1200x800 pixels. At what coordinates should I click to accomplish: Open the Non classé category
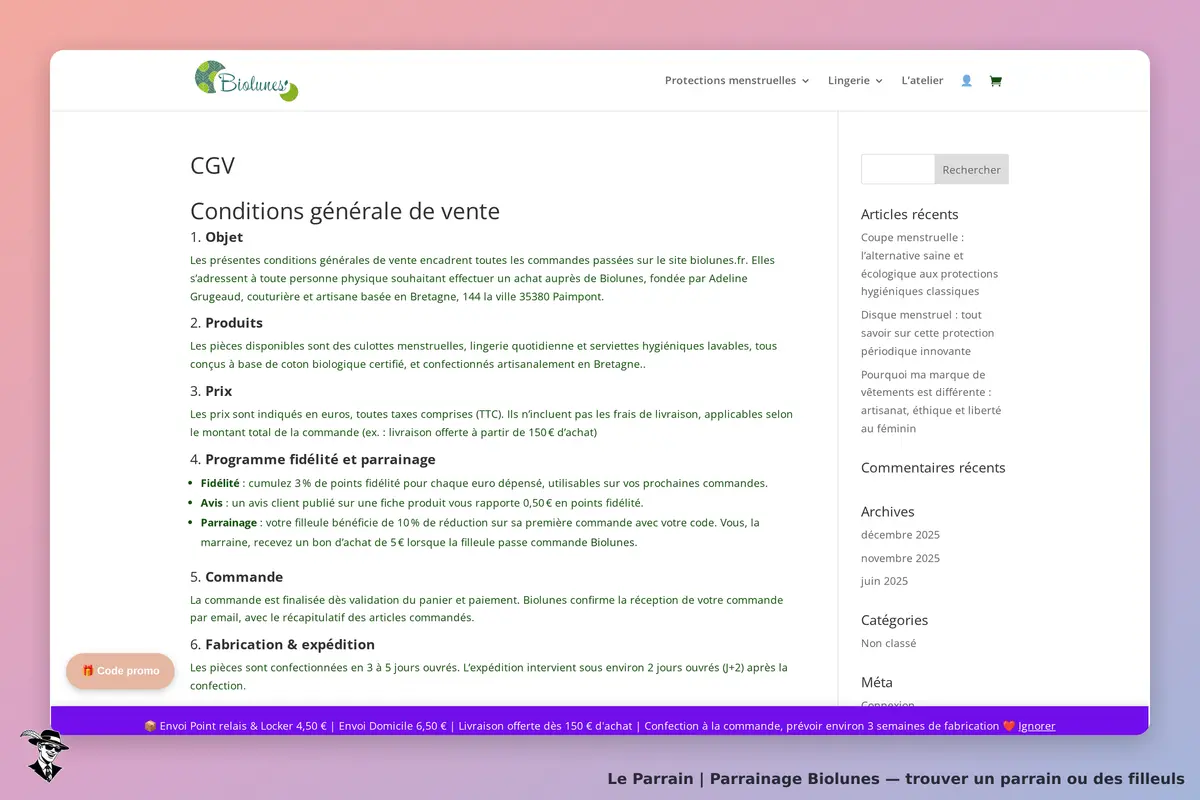888,643
